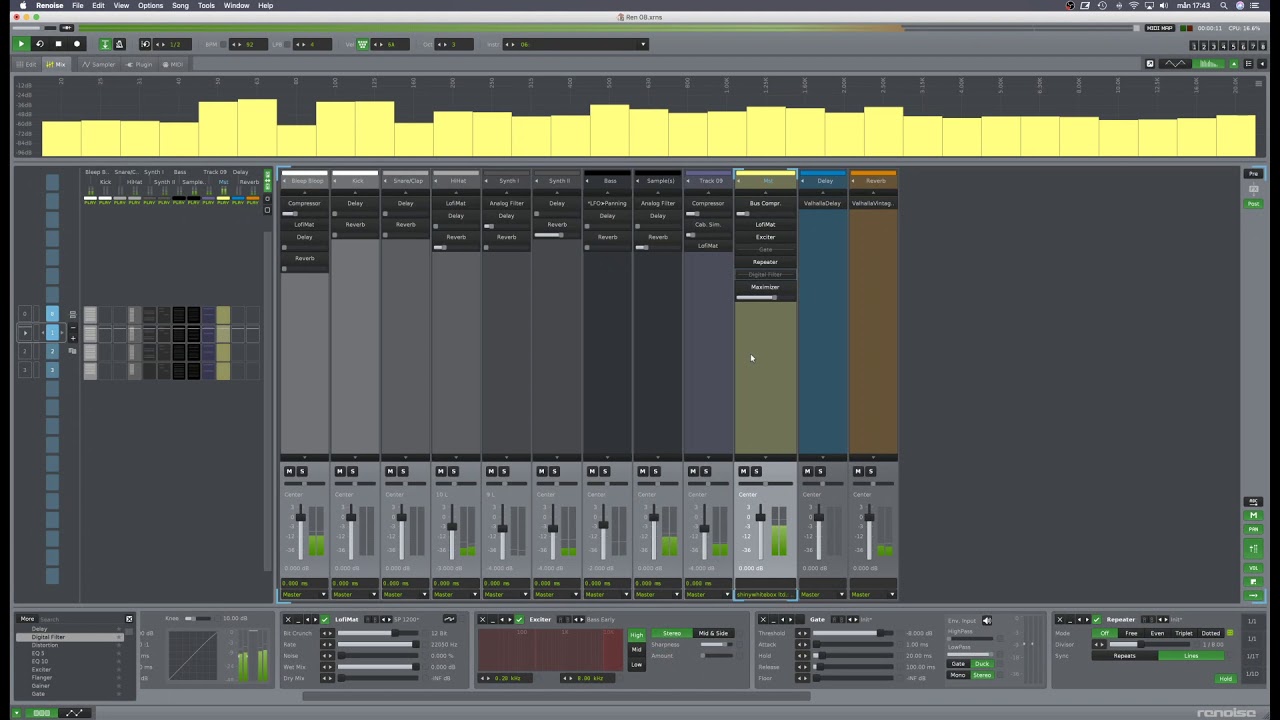
Task: Adjust the Mst track volume fader
Action: pos(760,517)
